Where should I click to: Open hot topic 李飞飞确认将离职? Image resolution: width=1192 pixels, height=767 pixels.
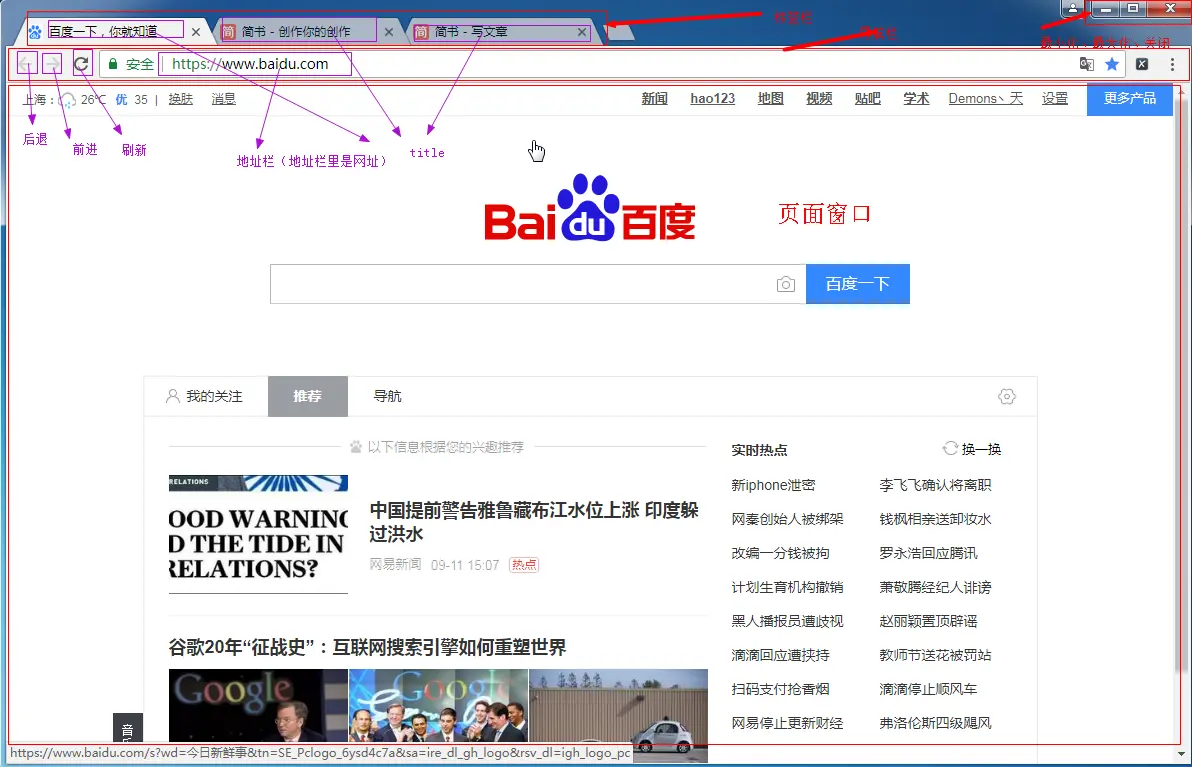point(935,485)
